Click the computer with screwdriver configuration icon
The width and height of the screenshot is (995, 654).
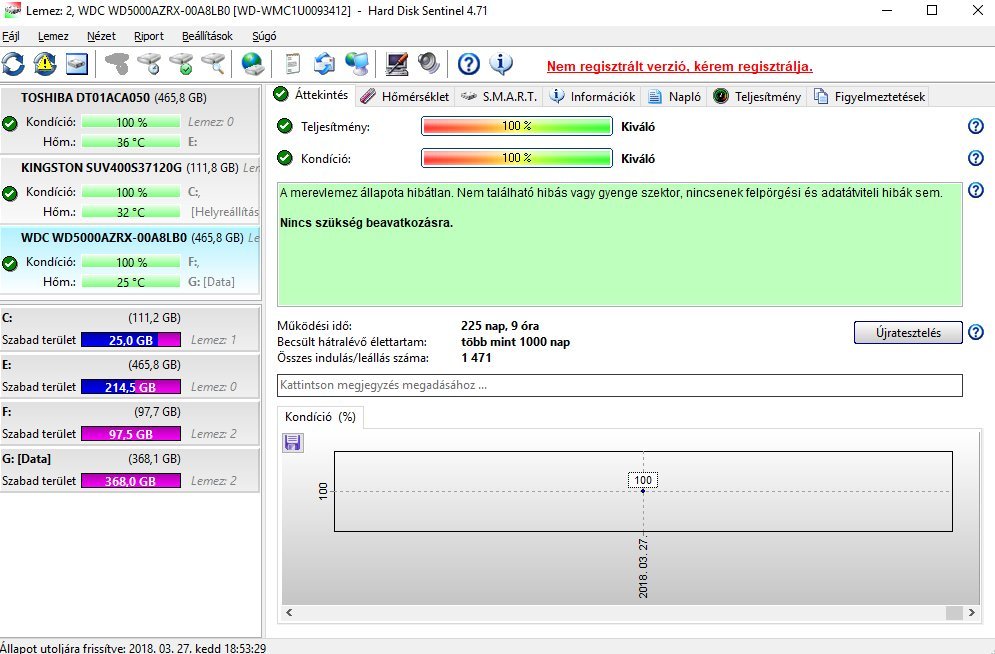[x=397, y=63]
